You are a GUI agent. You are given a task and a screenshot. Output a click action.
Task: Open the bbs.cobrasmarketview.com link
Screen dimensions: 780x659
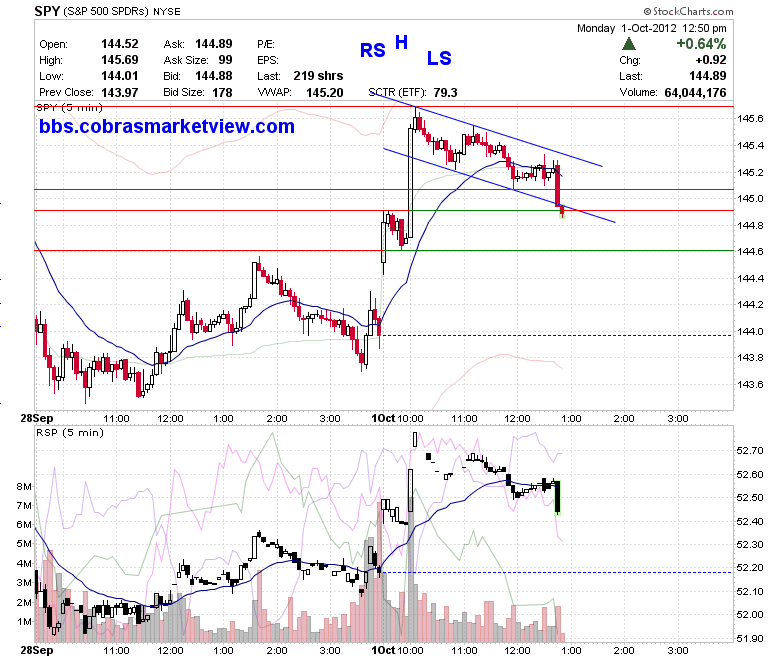click(x=167, y=126)
